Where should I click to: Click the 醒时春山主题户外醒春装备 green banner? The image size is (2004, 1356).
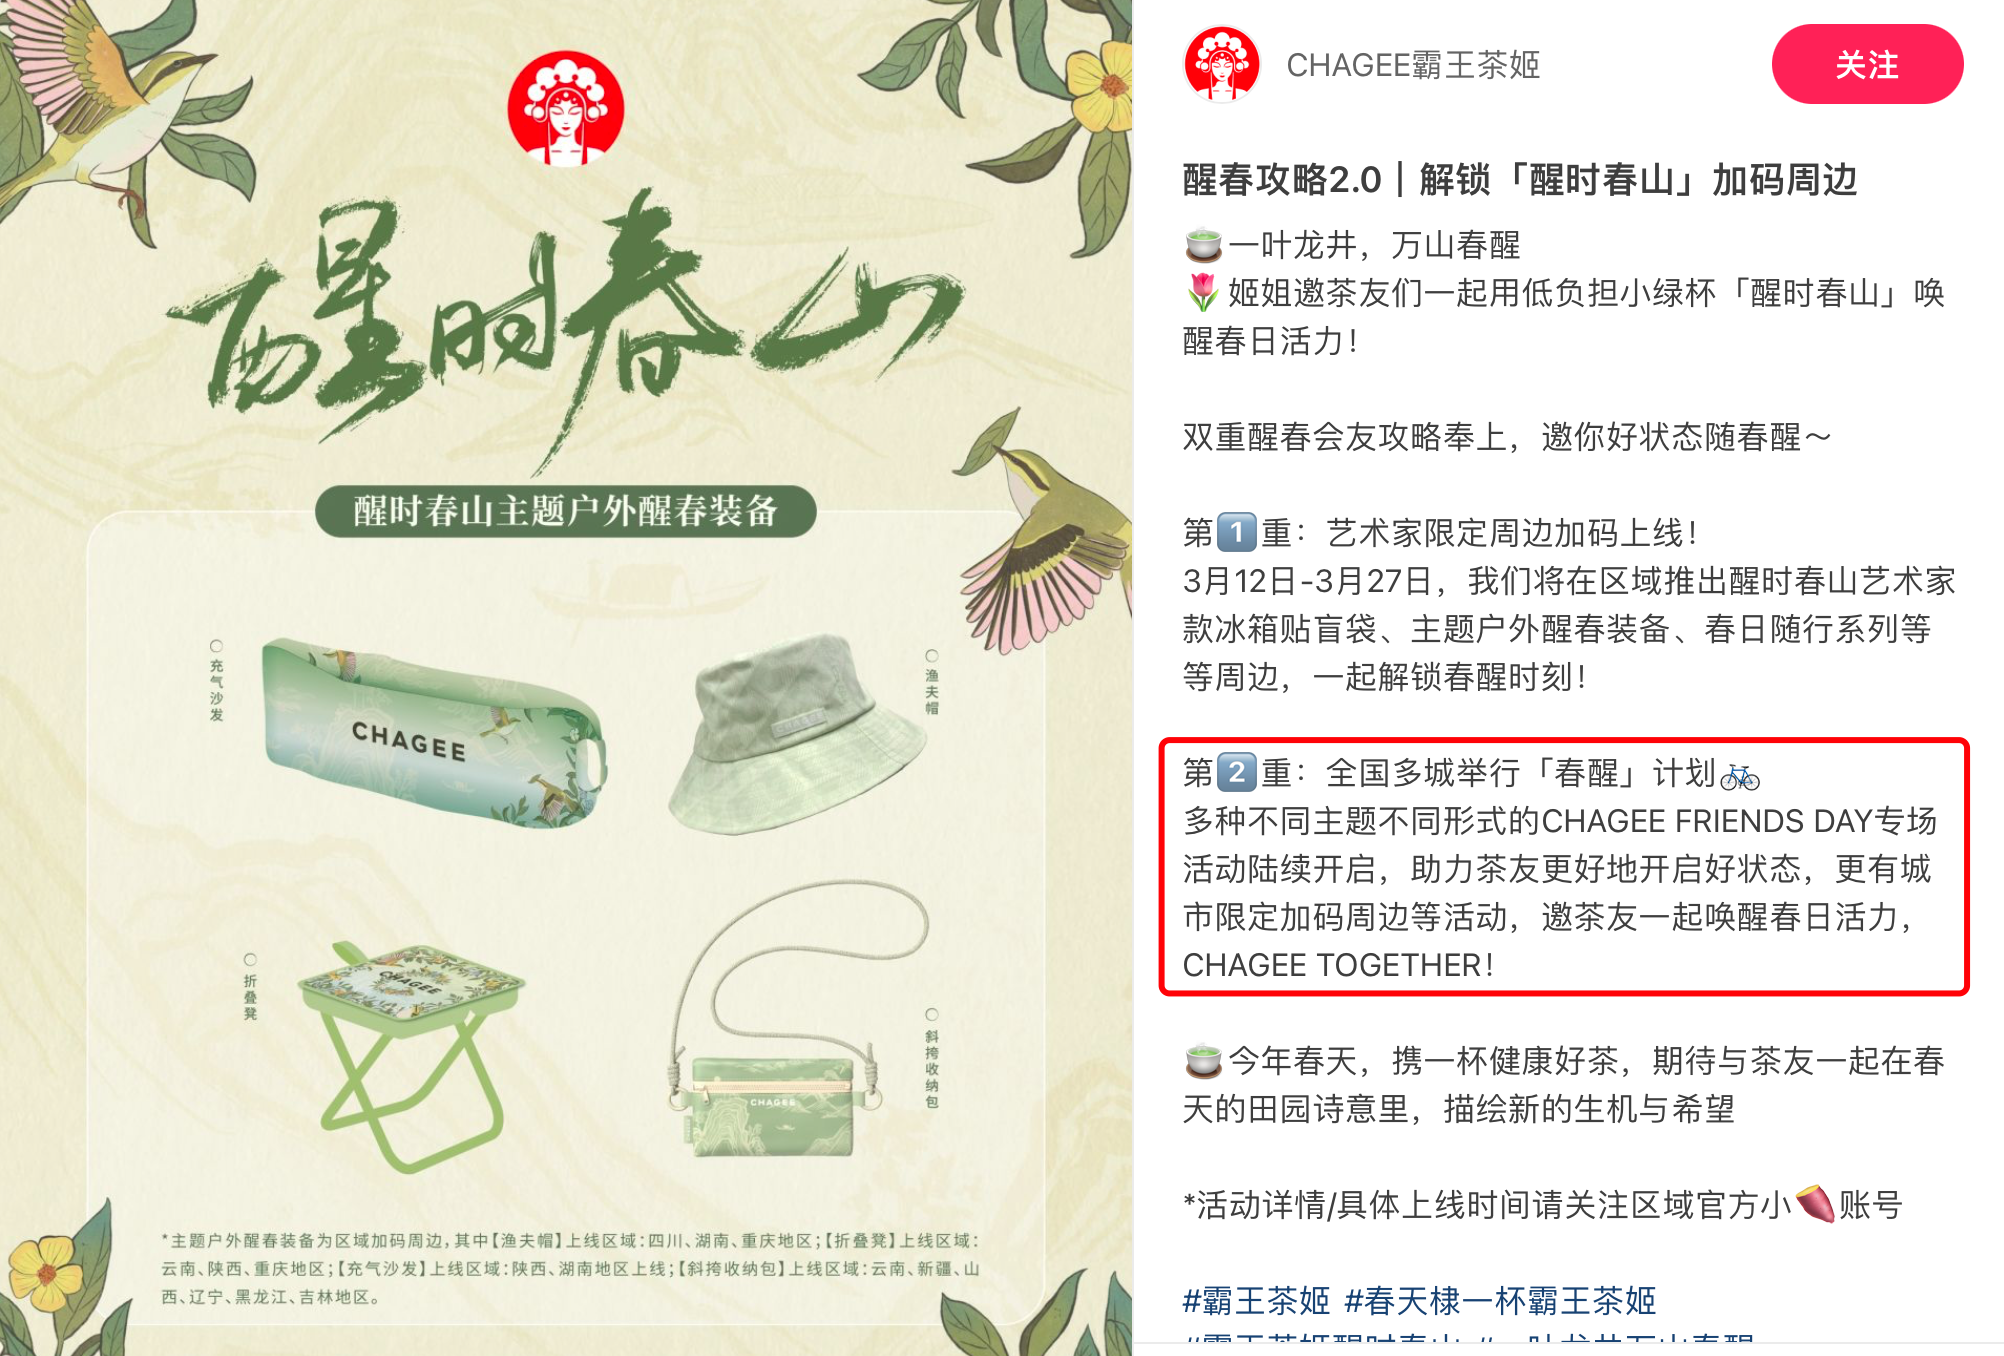pyautogui.click(x=566, y=511)
